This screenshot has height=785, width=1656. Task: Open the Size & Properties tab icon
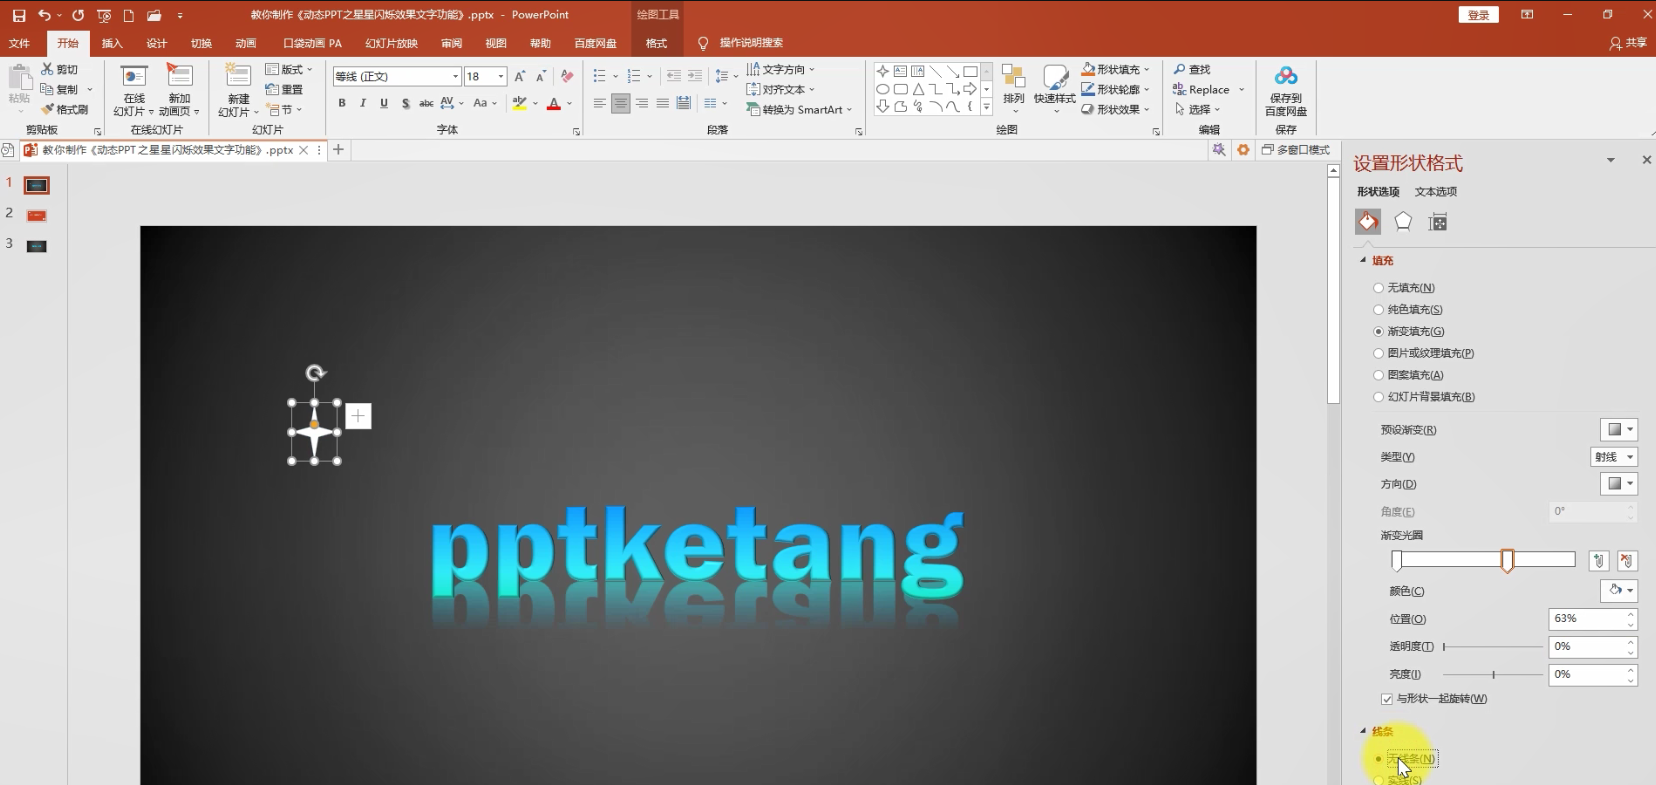coord(1438,222)
